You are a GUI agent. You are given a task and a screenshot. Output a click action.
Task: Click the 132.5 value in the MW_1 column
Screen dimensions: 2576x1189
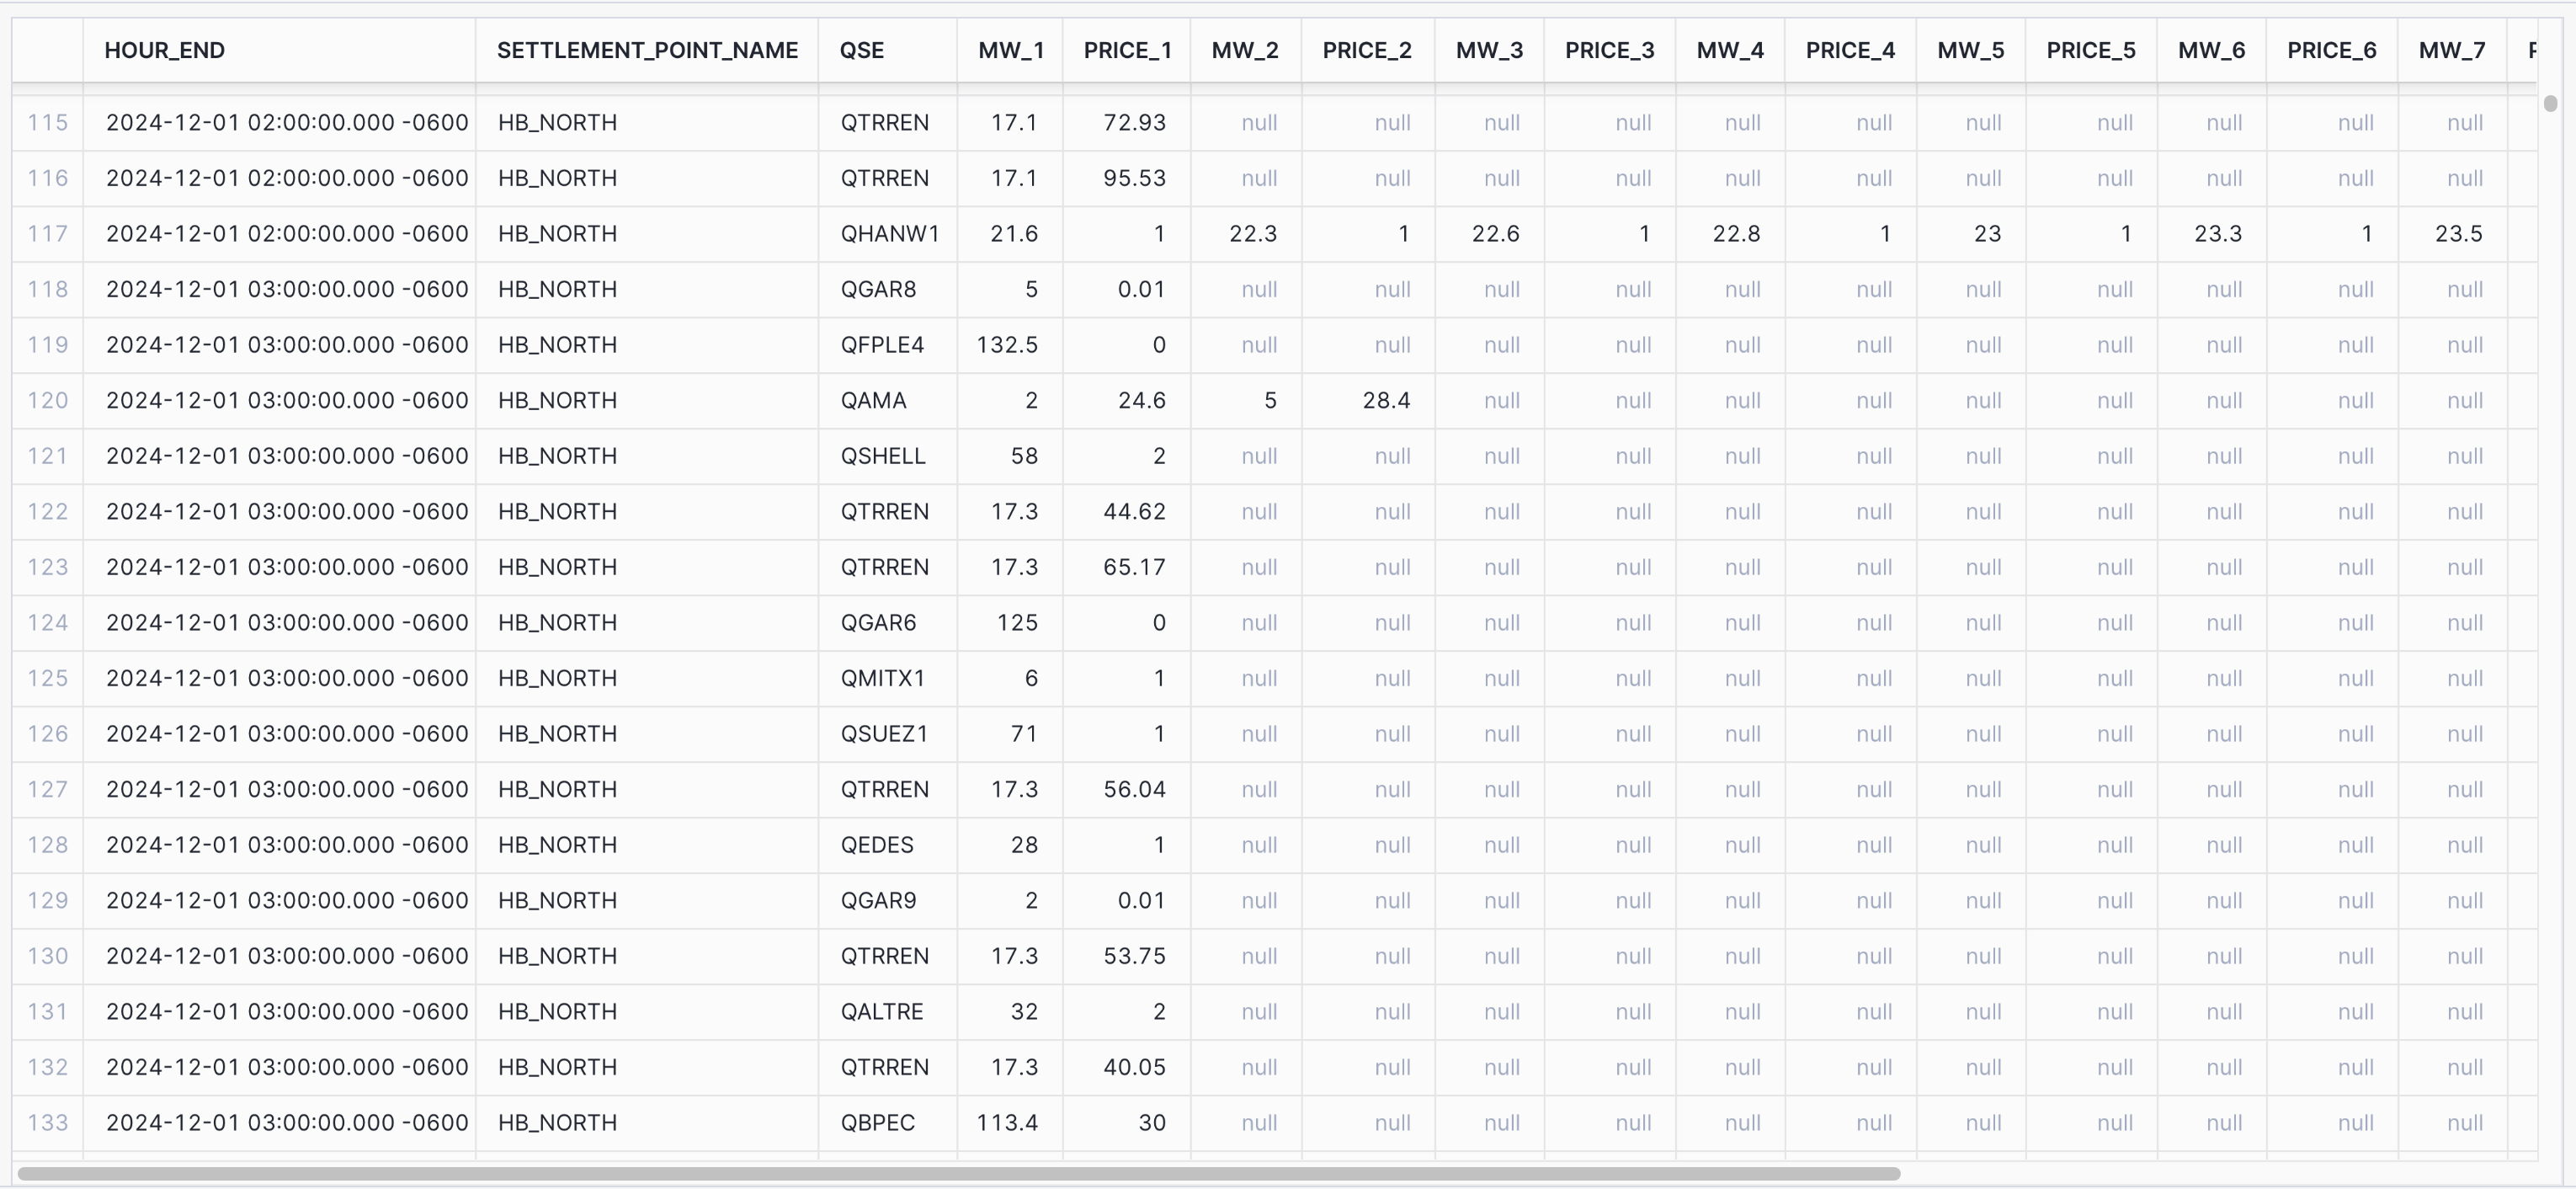1006,345
